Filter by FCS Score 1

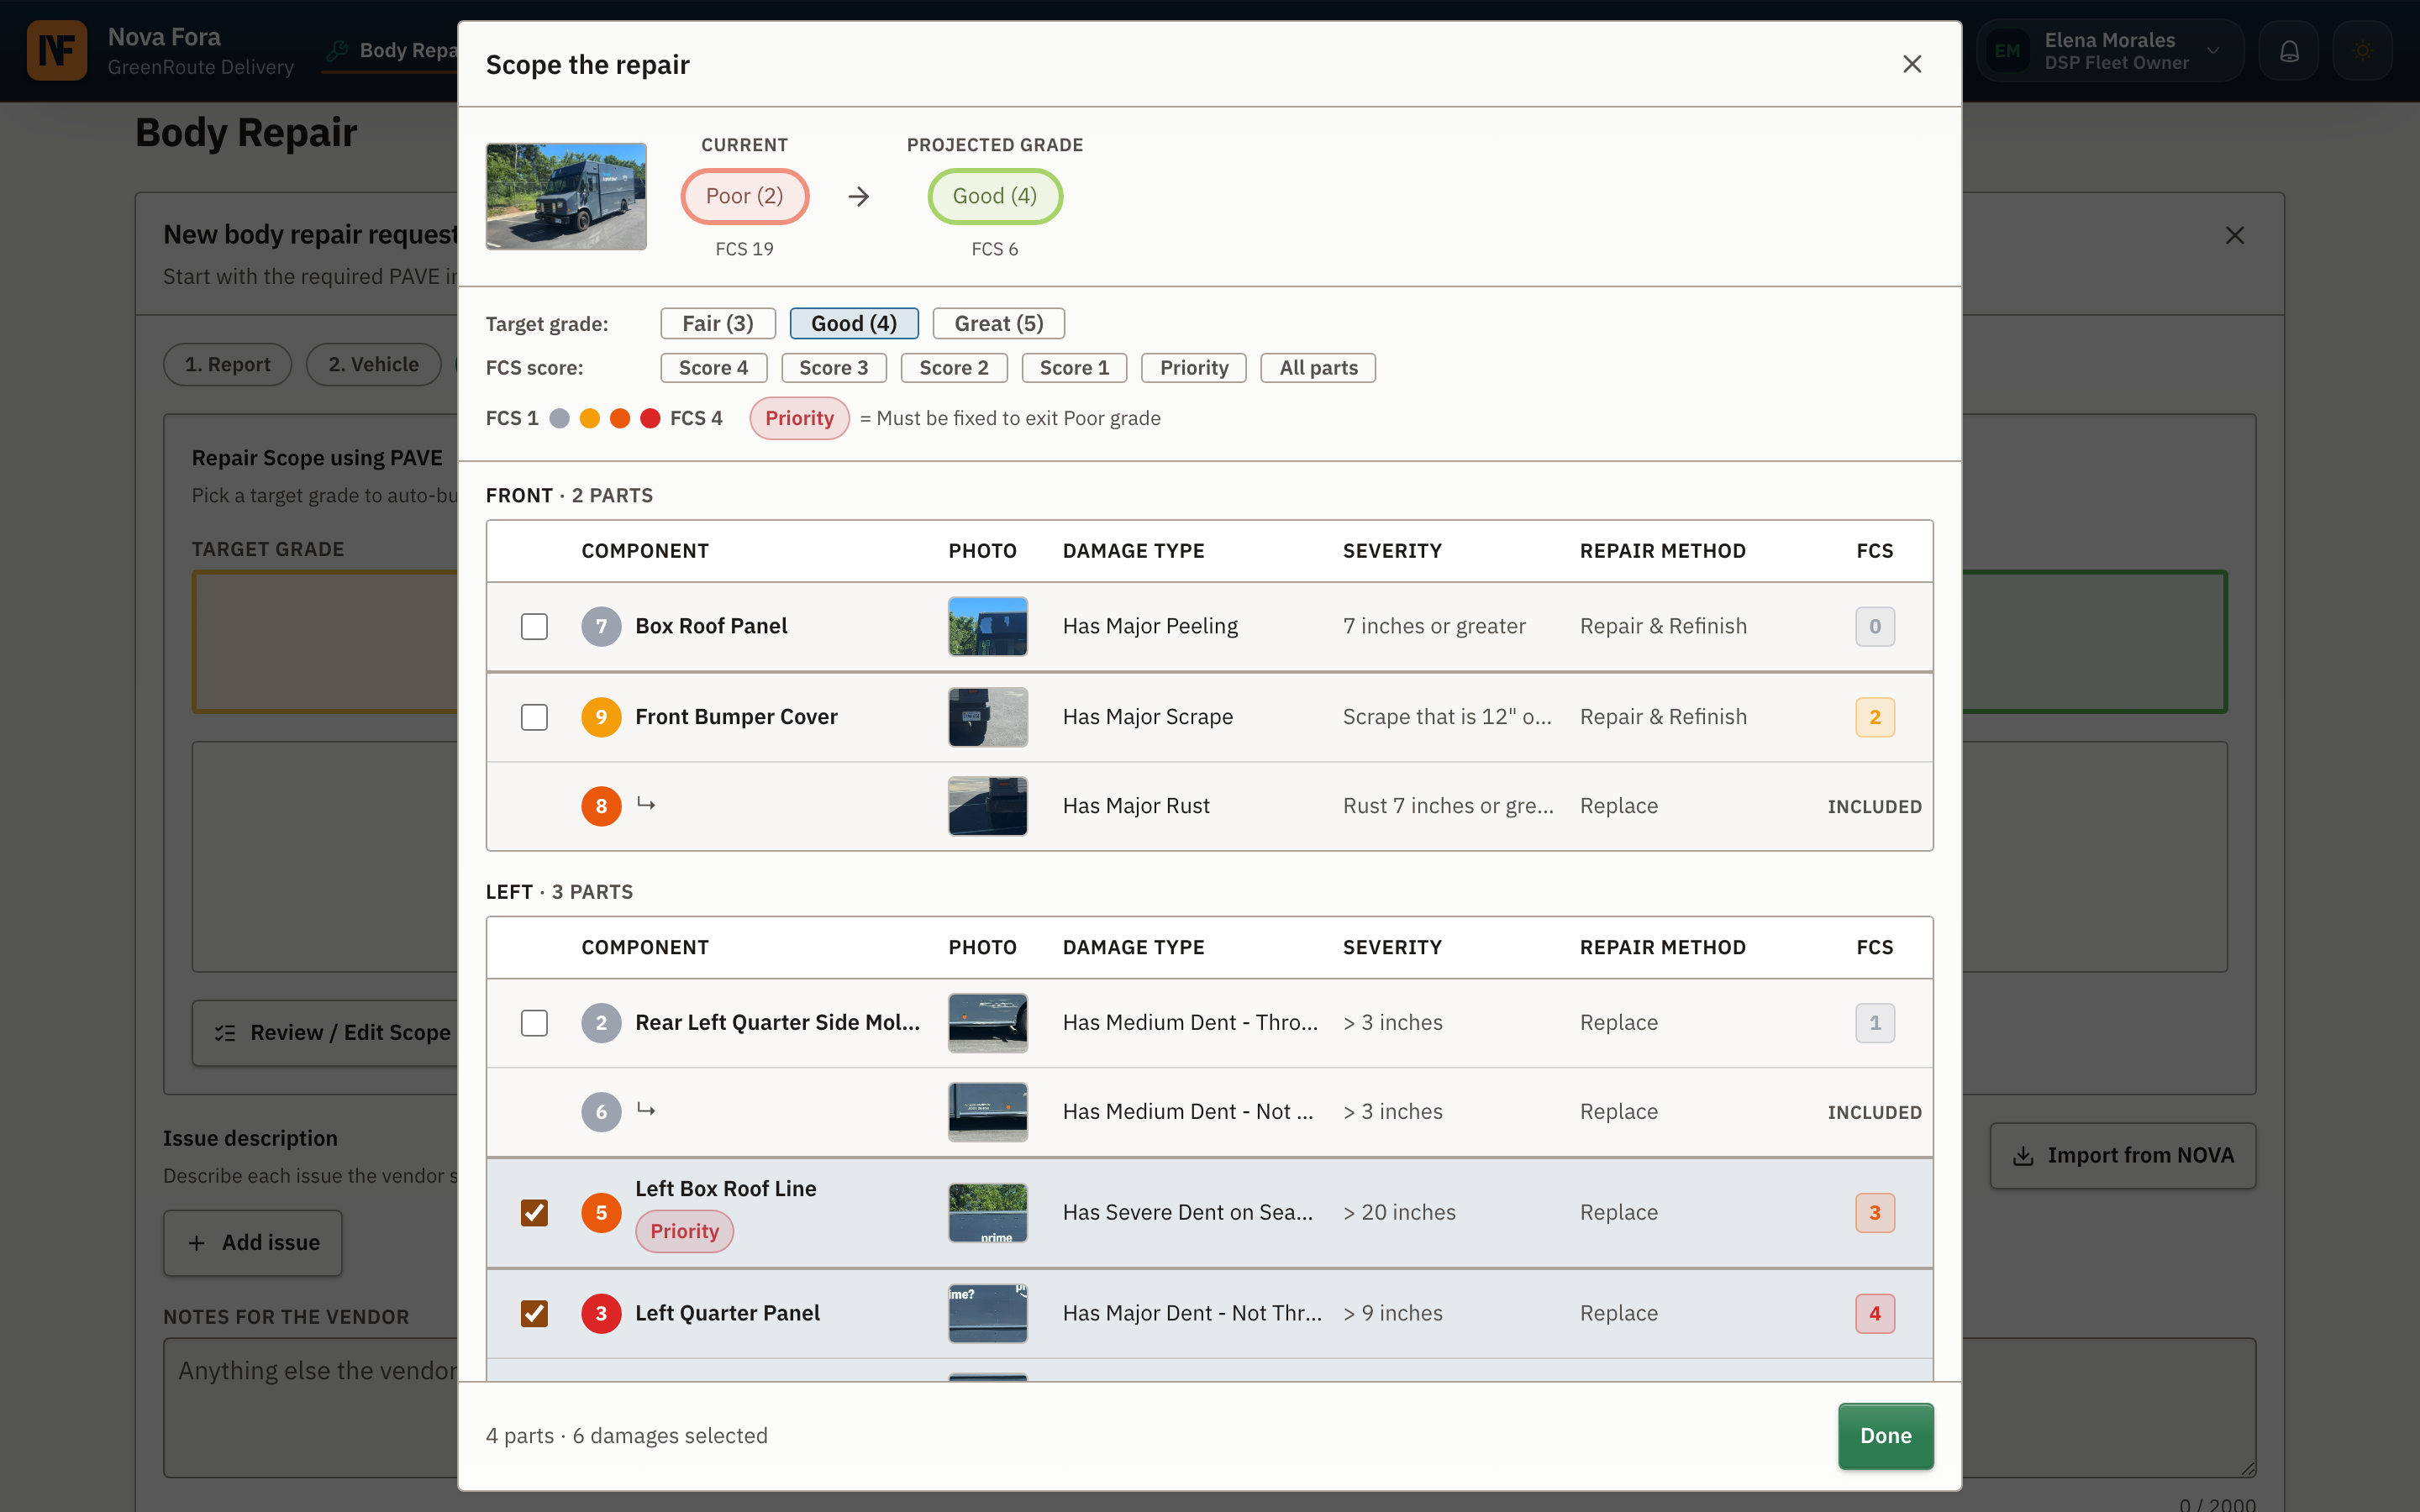[1074, 368]
